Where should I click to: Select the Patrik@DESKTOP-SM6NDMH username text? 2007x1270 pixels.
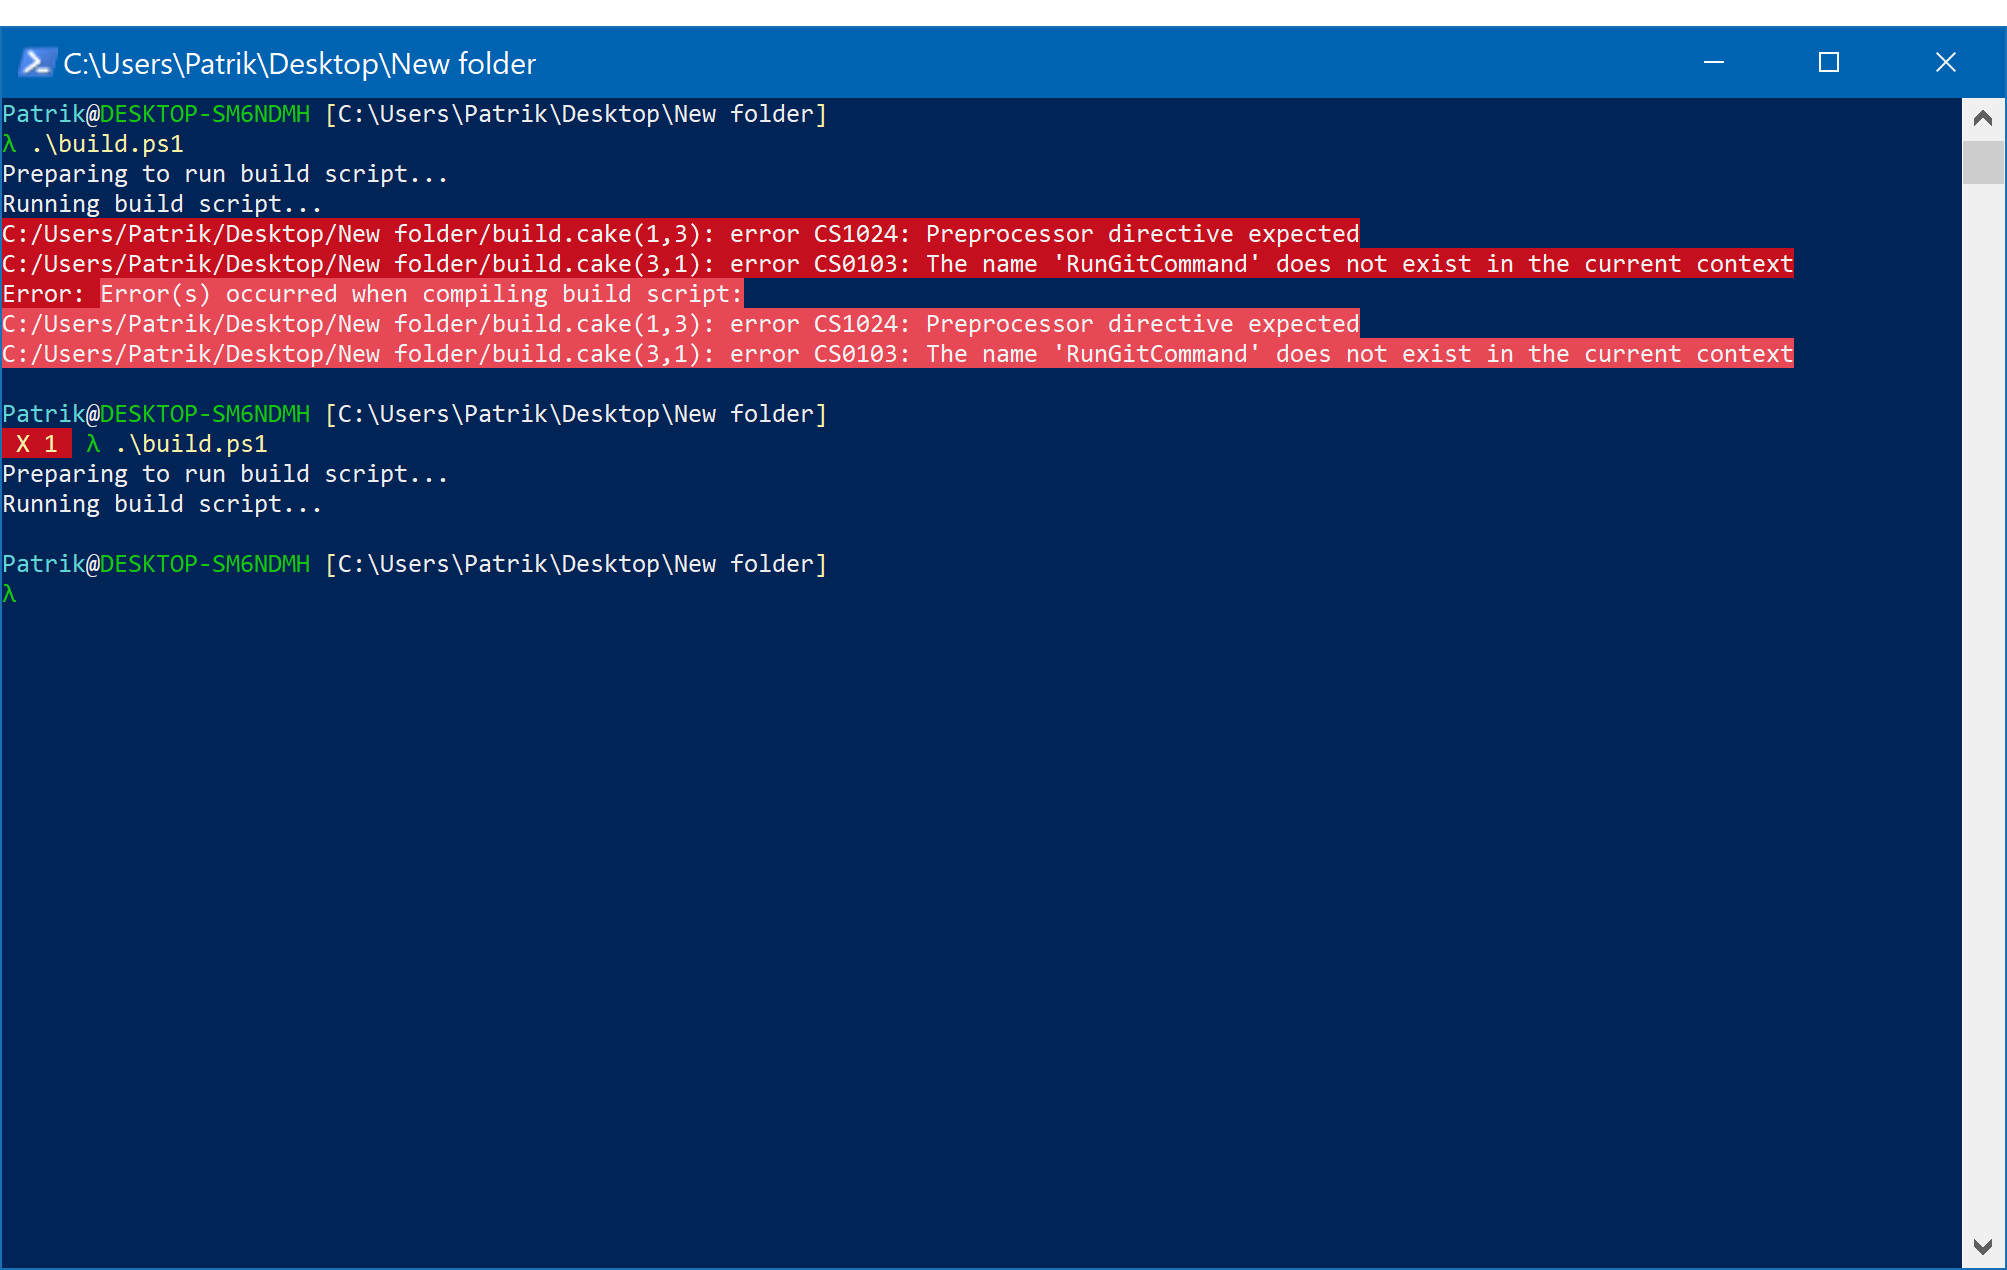155,113
